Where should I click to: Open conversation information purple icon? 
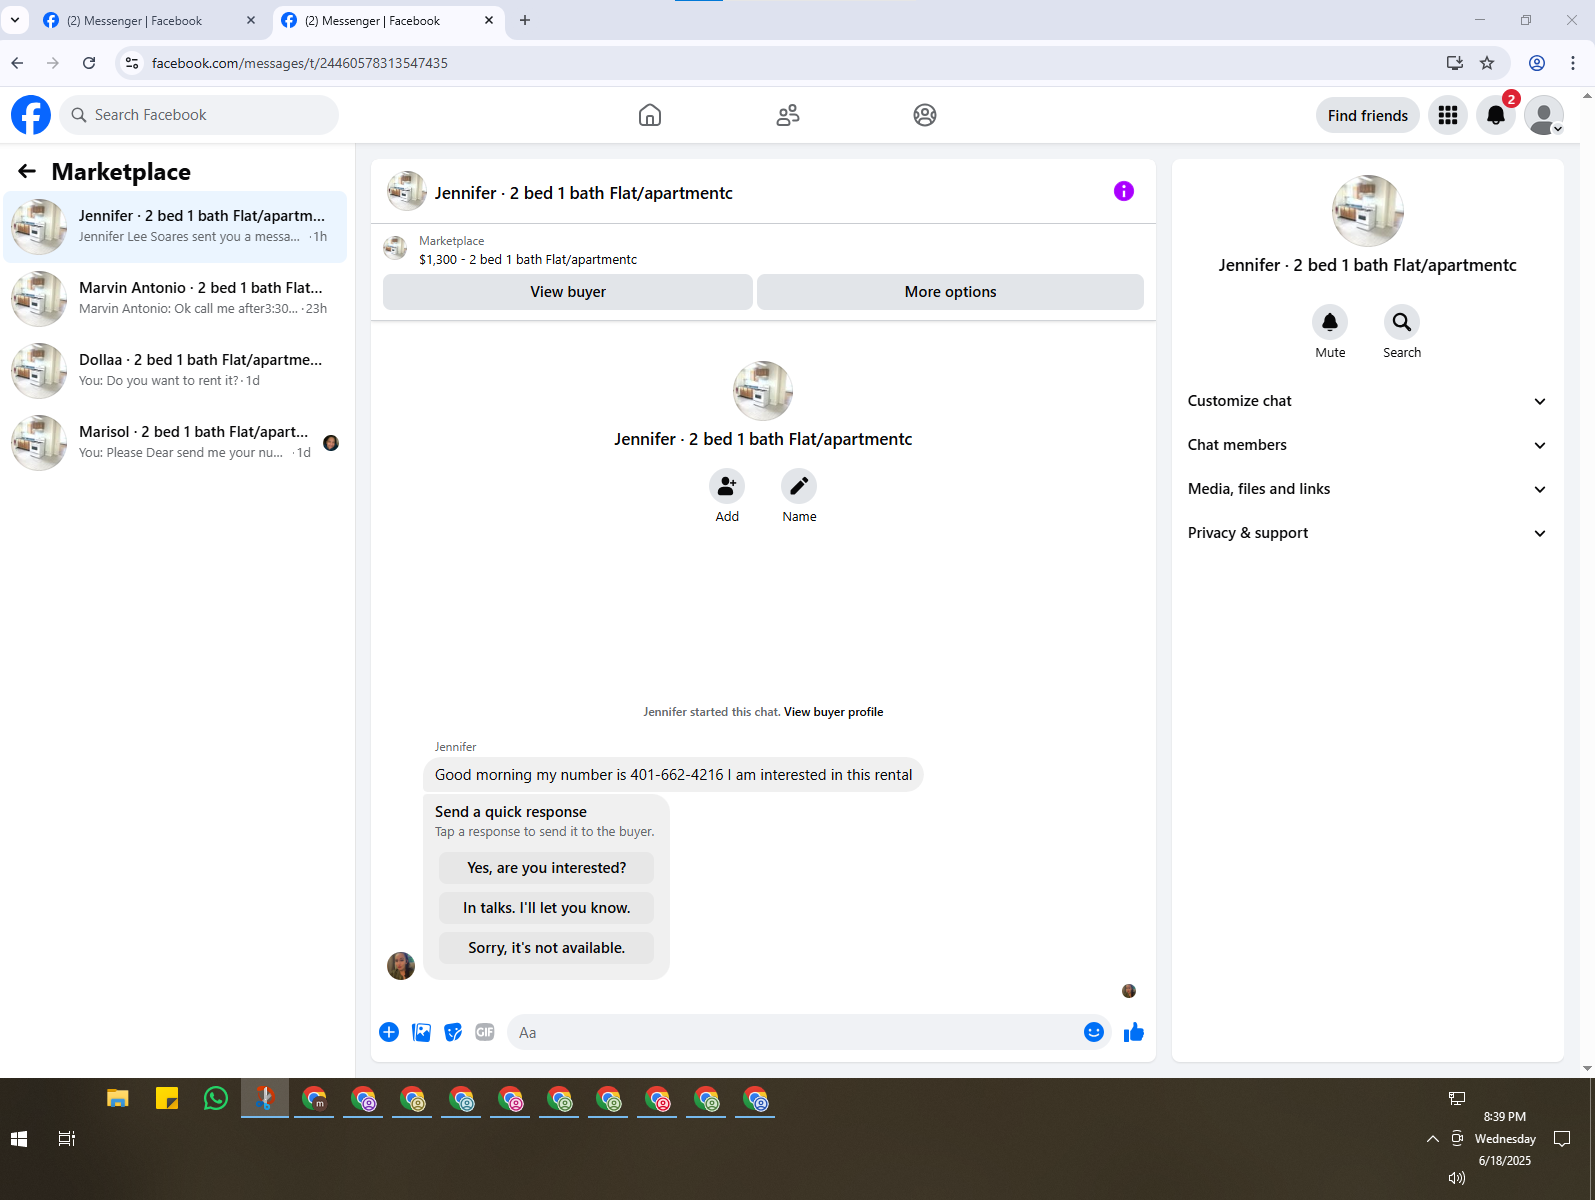(1124, 191)
